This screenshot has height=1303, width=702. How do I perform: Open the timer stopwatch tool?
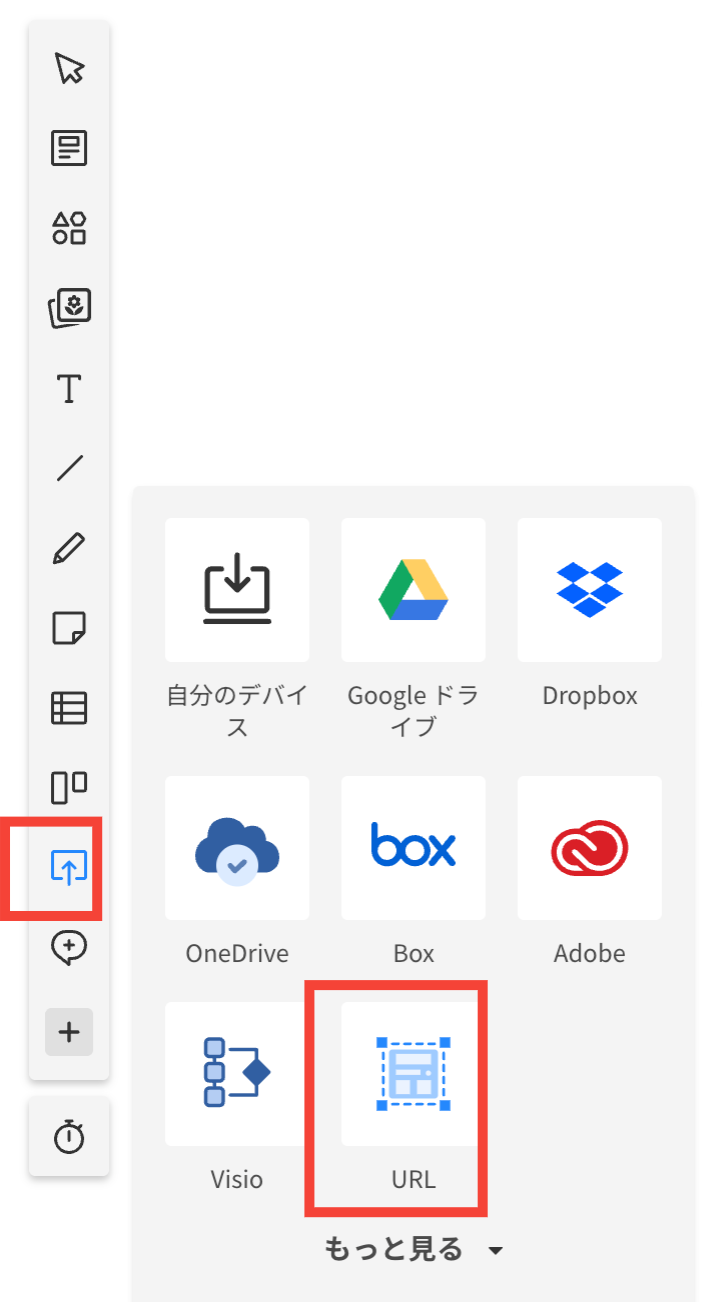(69, 1137)
